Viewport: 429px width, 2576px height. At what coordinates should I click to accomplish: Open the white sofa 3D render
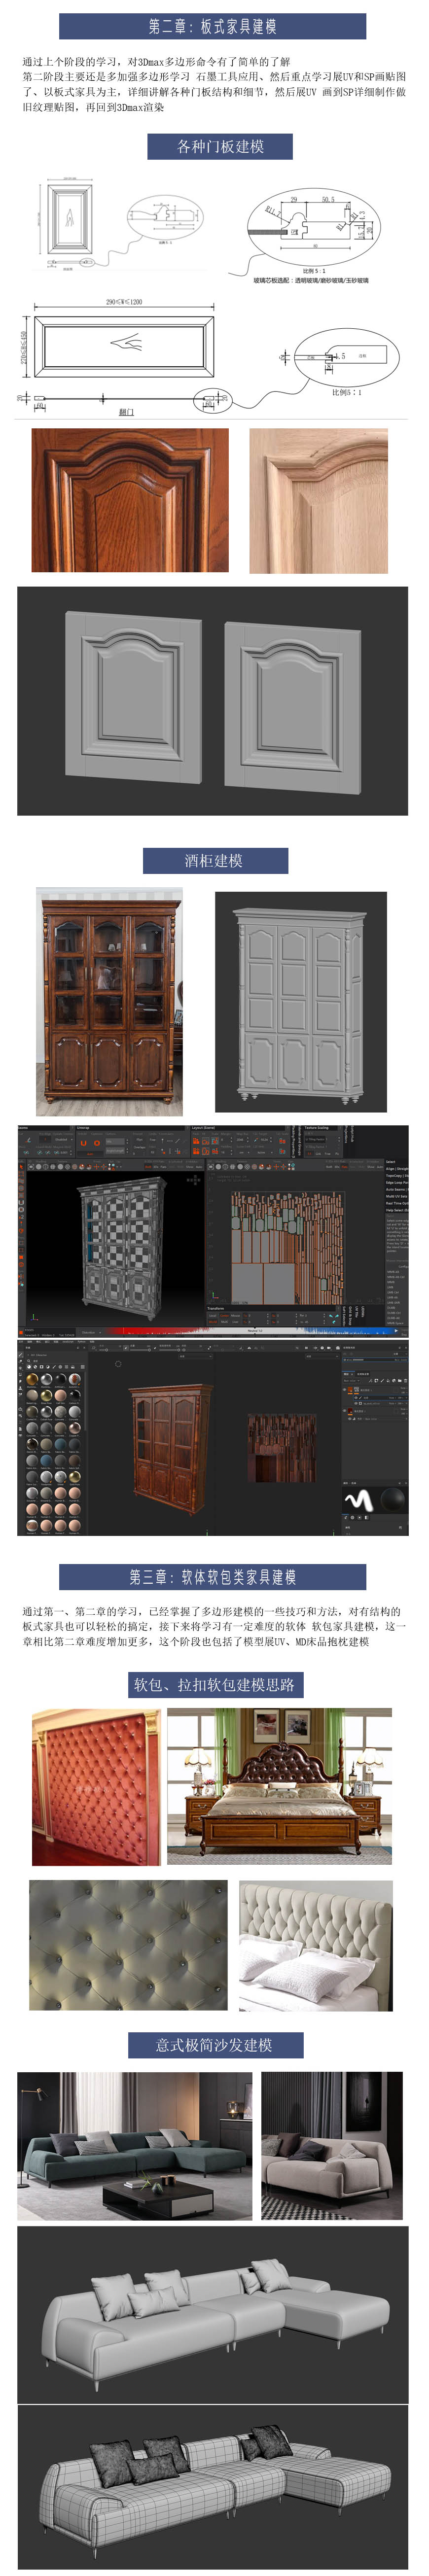coord(212,2315)
